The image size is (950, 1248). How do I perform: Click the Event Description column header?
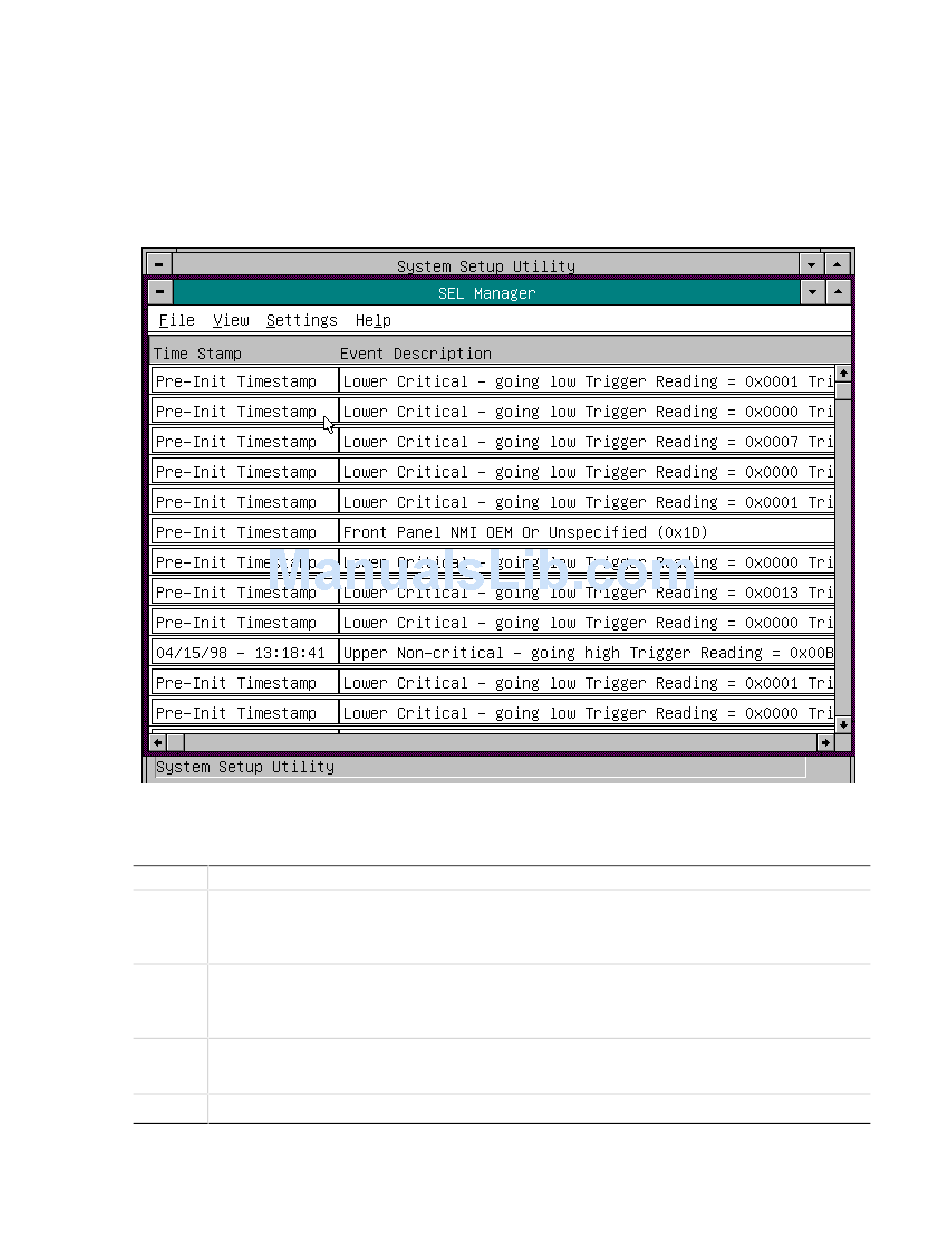click(x=416, y=353)
